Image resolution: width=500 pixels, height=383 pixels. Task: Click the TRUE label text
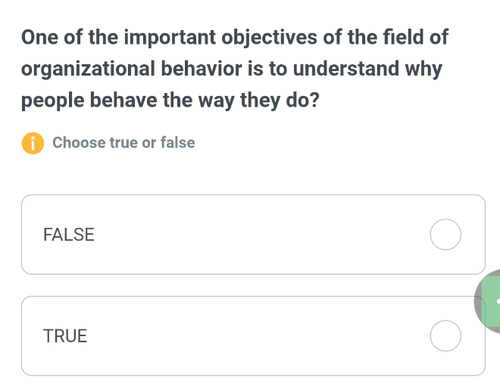pyautogui.click(x=65, y=336)
